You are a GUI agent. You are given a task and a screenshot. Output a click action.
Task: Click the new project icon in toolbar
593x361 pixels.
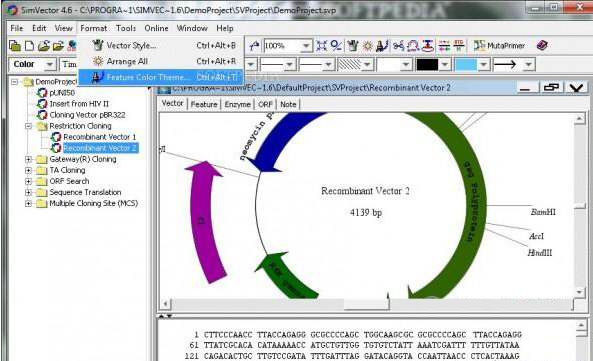pos(14,46)
